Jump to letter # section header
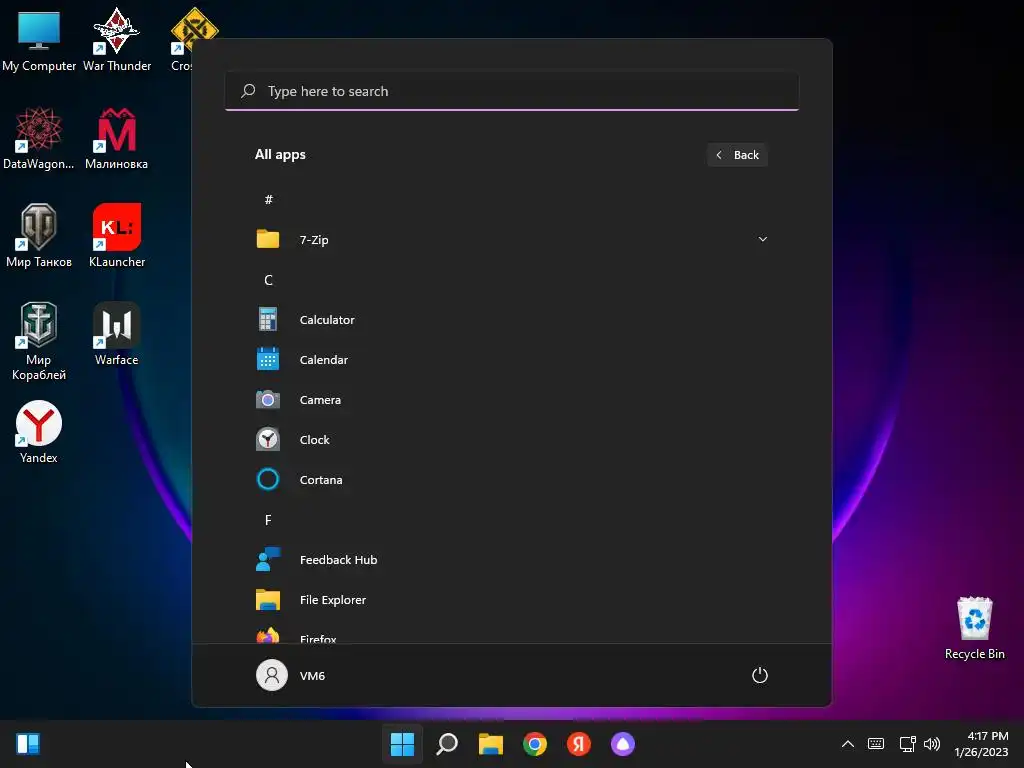1024x768 pixels. click(x=268, y=200)
